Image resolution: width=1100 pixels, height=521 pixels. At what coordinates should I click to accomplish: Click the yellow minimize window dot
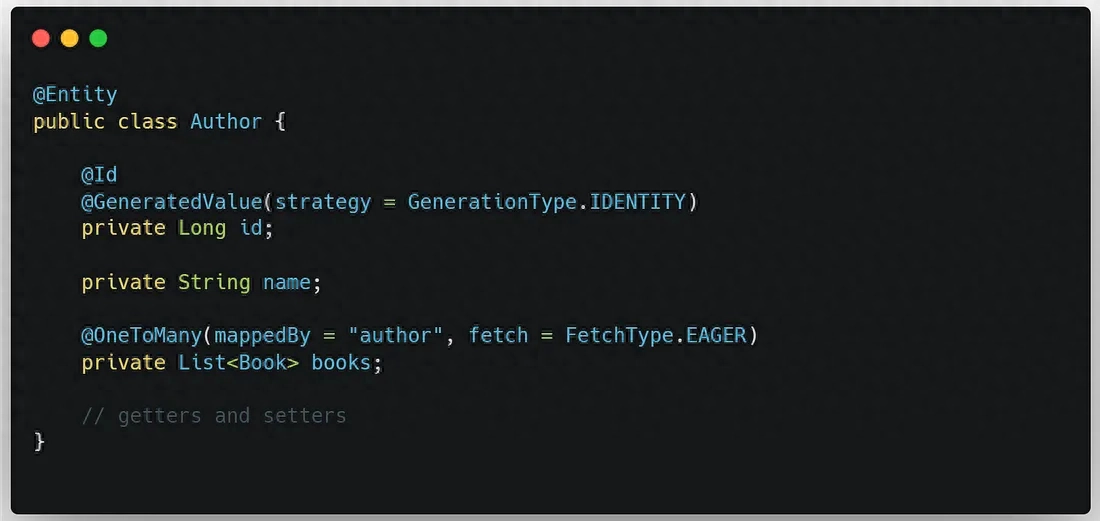click(69, 39)
